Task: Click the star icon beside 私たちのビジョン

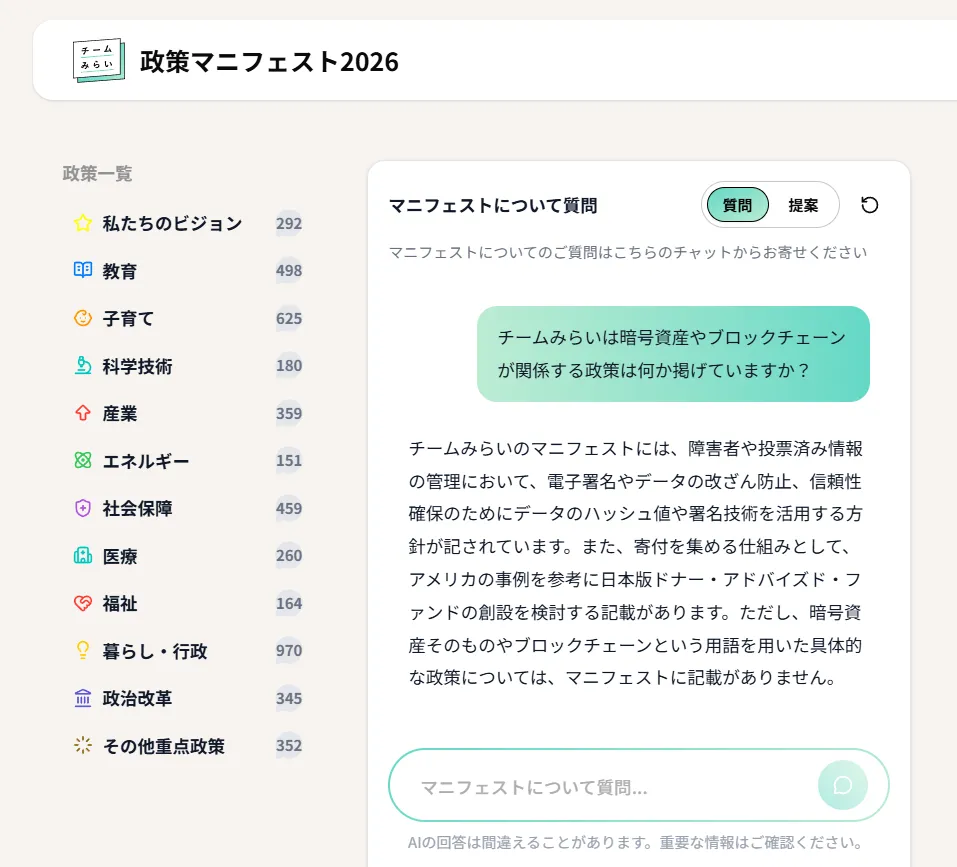Action: click(83, 223)
